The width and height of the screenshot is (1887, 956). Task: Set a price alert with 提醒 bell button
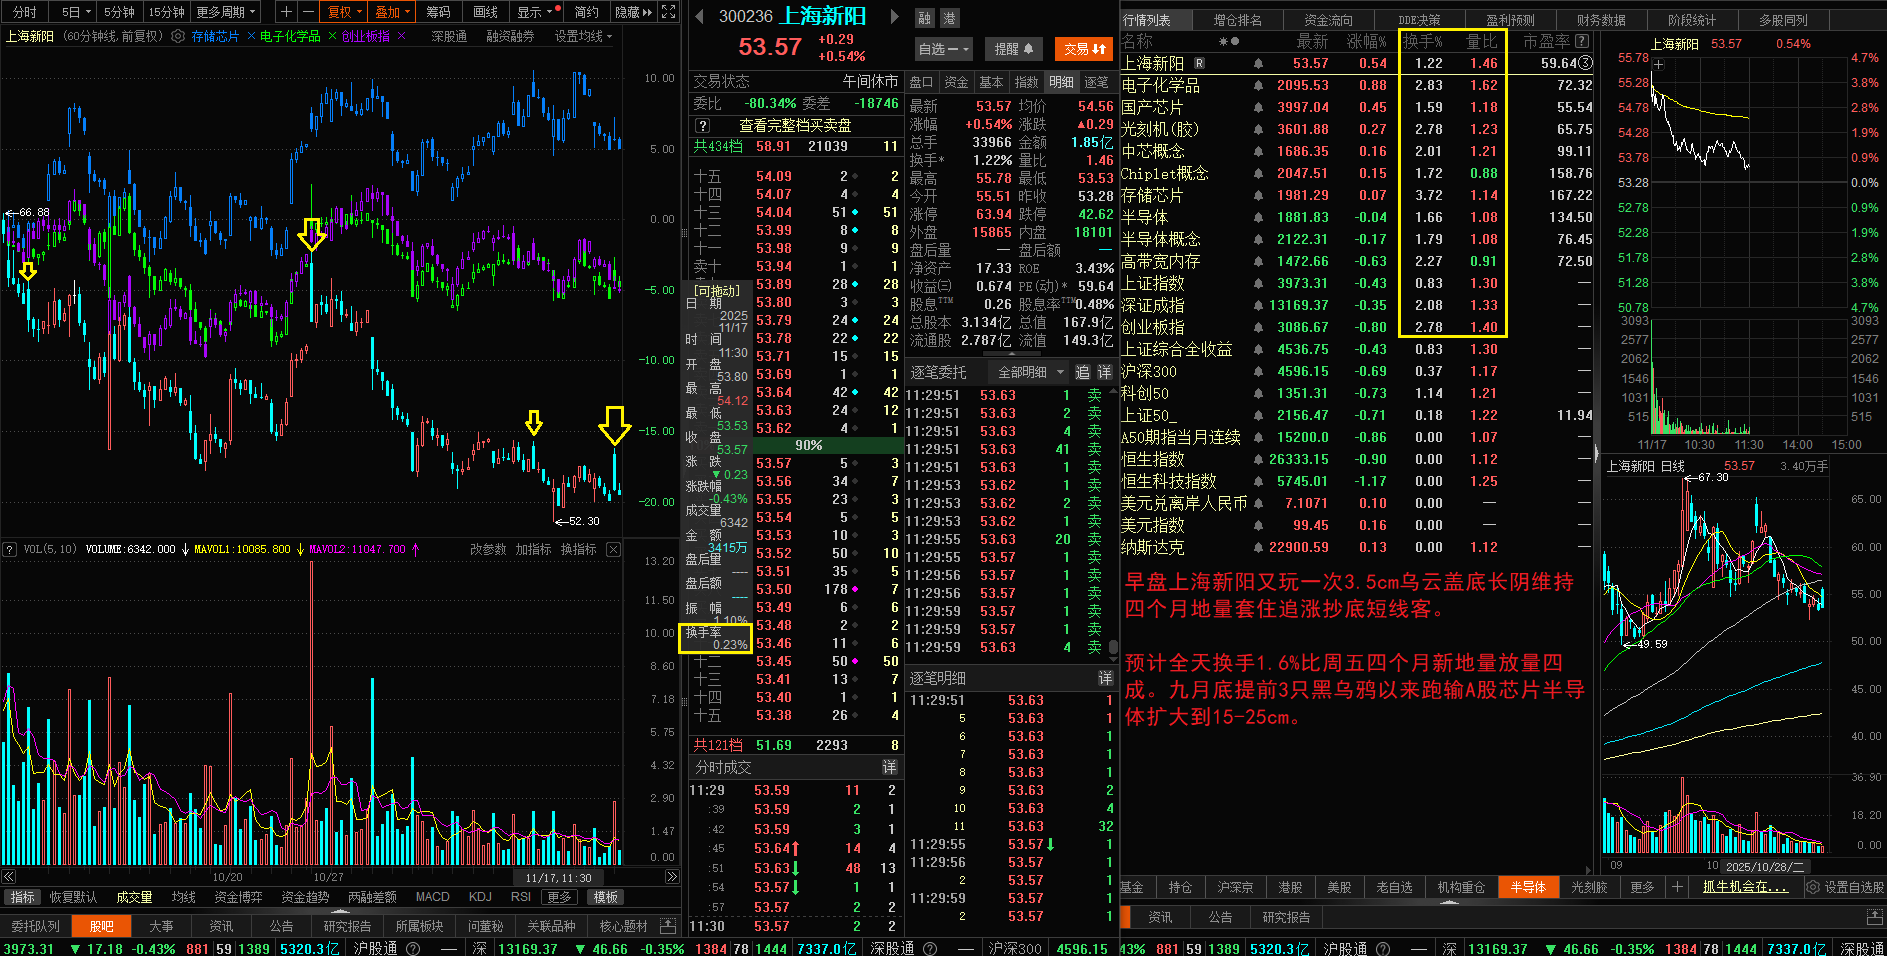click(1014, 49)
